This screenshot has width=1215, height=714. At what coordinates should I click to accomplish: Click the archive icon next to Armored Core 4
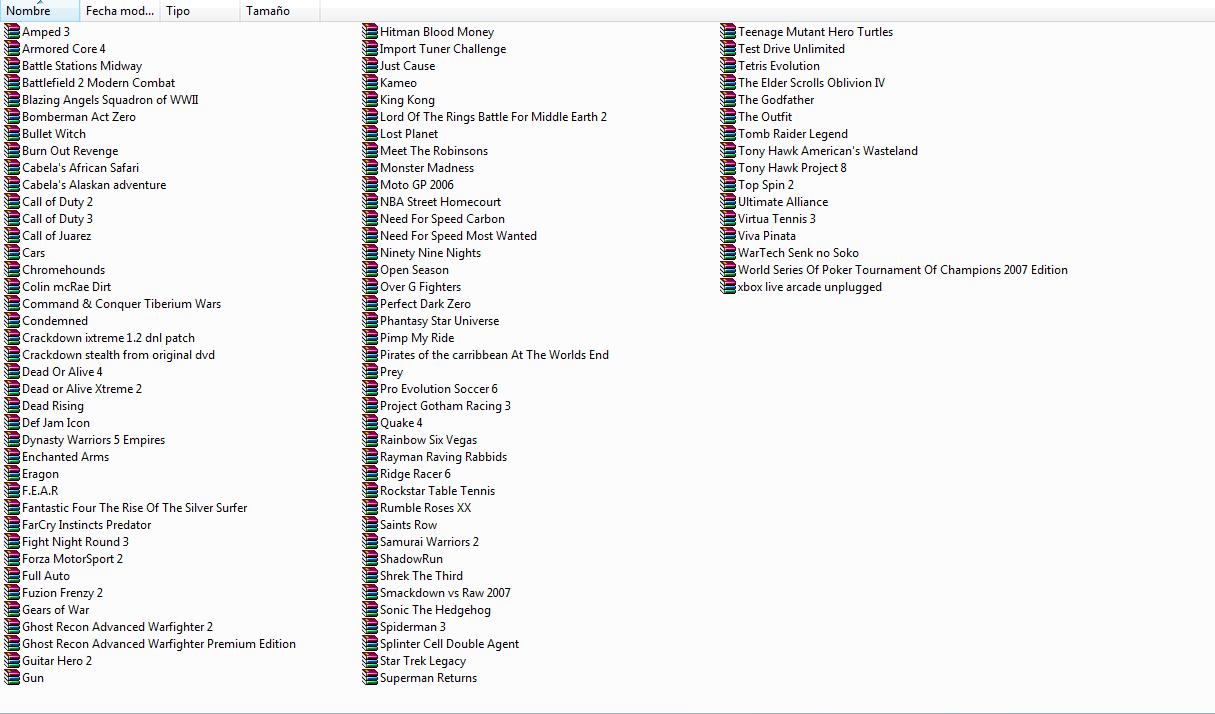(x=12, y=49)
